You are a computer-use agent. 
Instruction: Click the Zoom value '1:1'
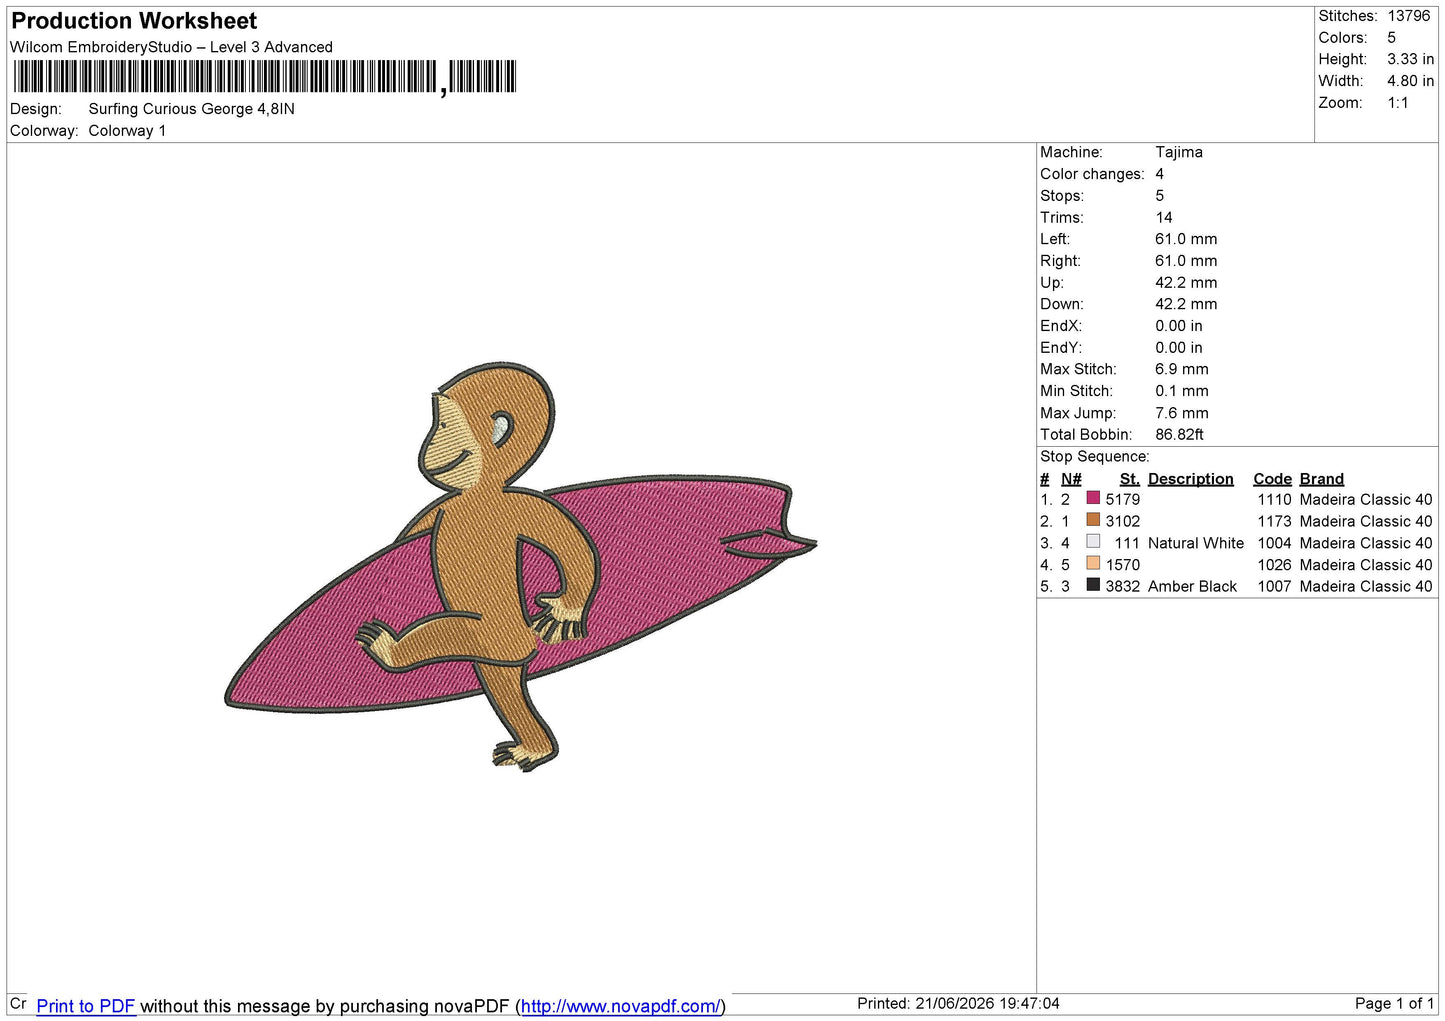pyautogui.click(x=1397, y=103)
